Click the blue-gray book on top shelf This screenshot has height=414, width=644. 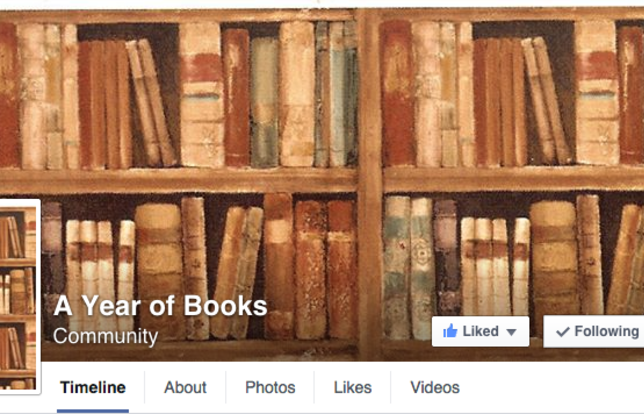click(x=264, y=102)
